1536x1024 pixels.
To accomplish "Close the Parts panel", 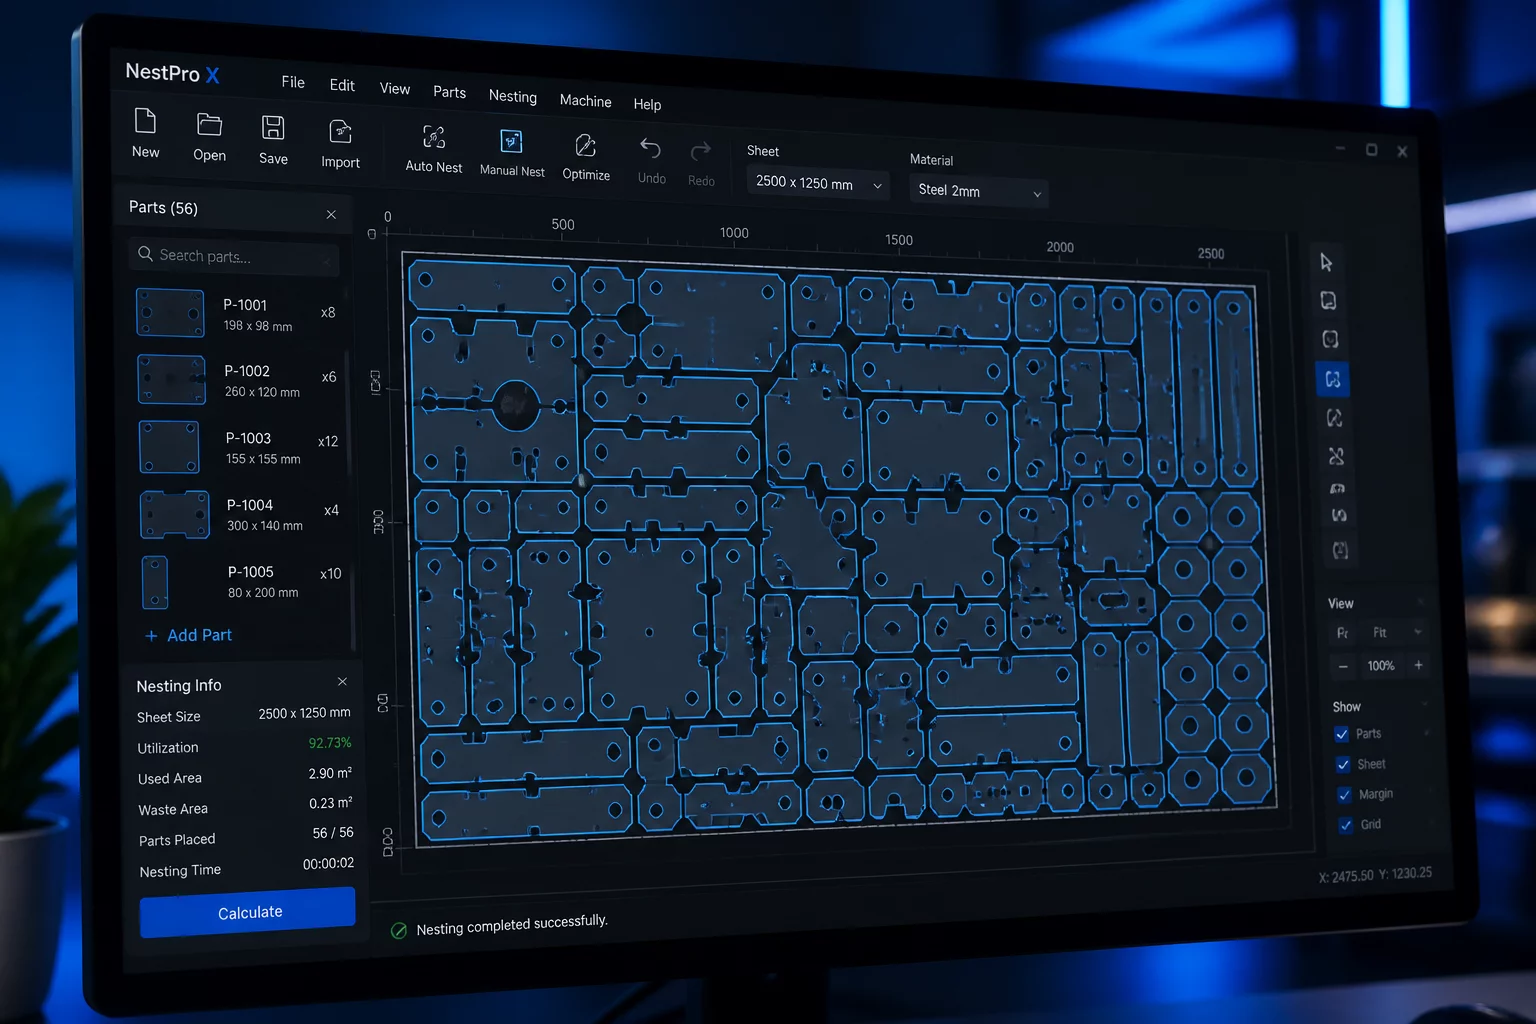I will pyautogui.click(x=331, y=214).
